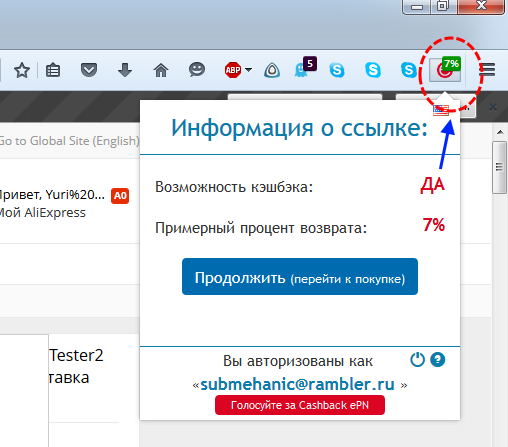This screenshot has width=508, height=447.
Task: Click Голосуйте за Cashback ePN button
Action: (300, 405)
